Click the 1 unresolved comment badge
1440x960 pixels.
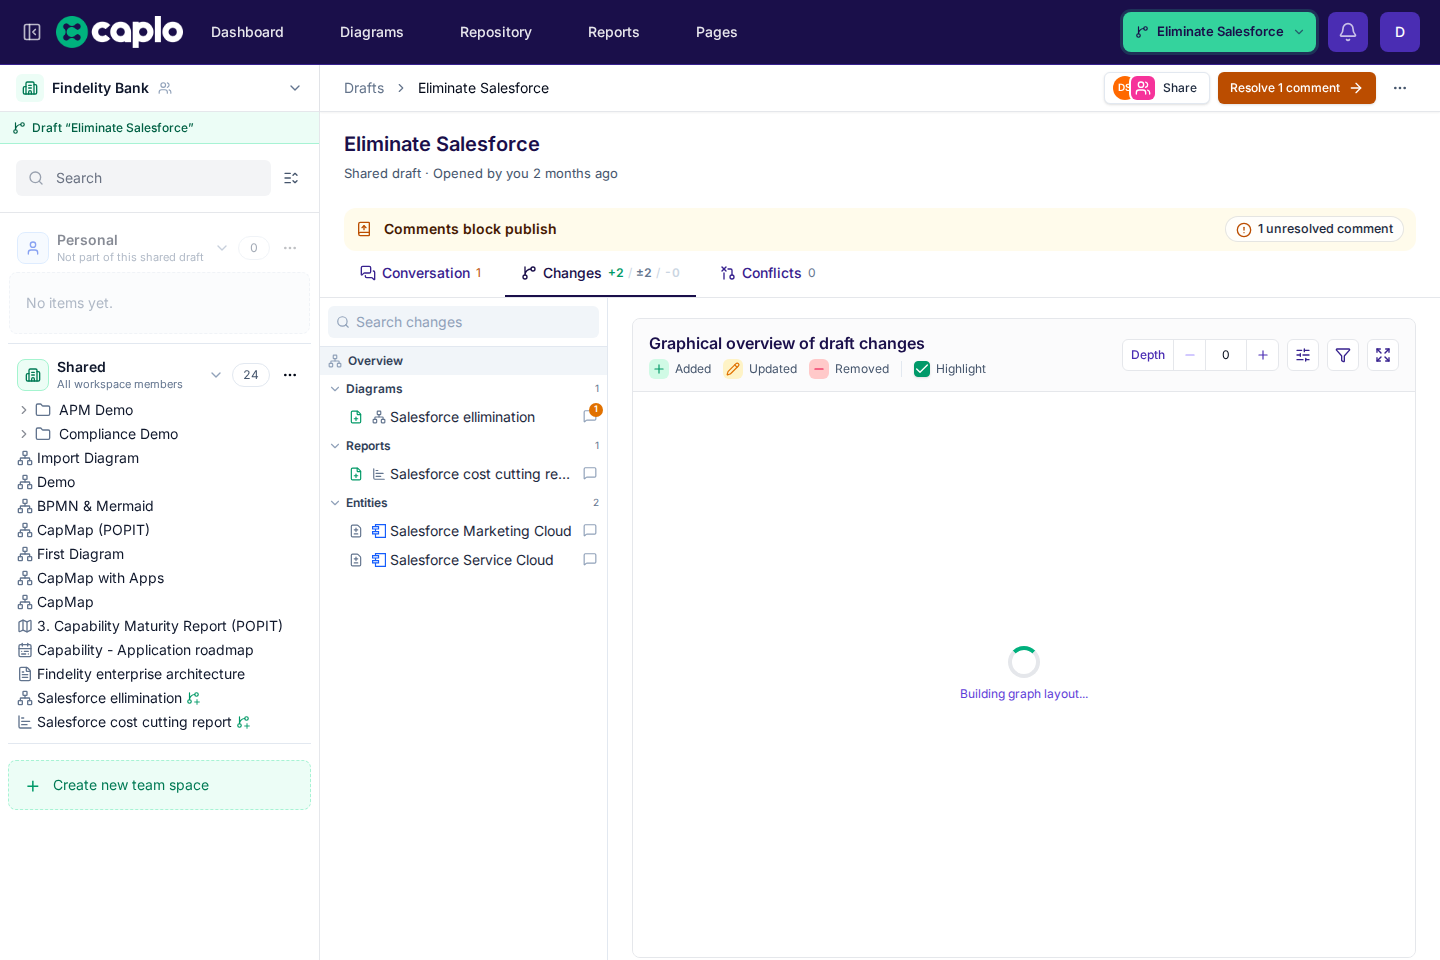pos(1314,229)
